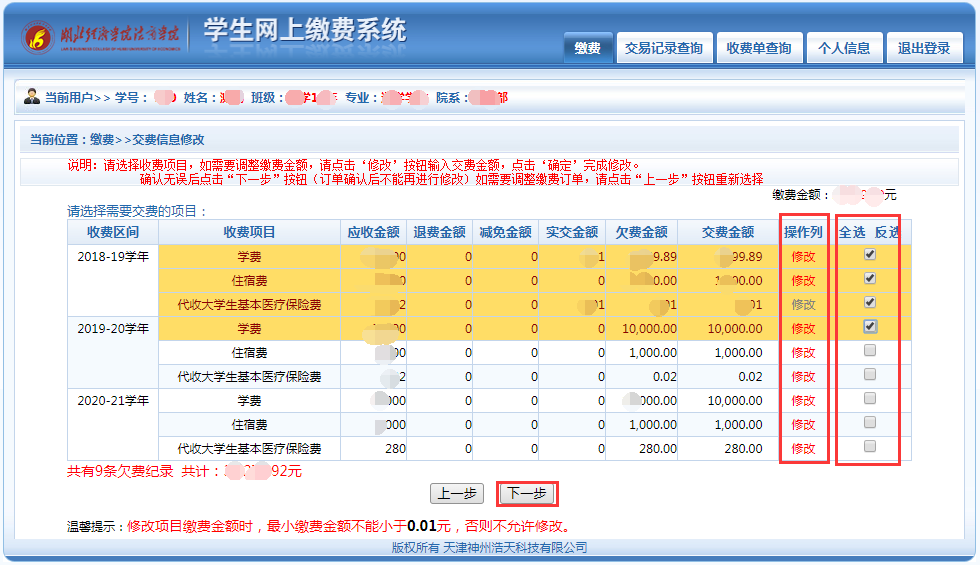Click 修改 for 2018-19学年 医疗保险费

pos(803,304)
